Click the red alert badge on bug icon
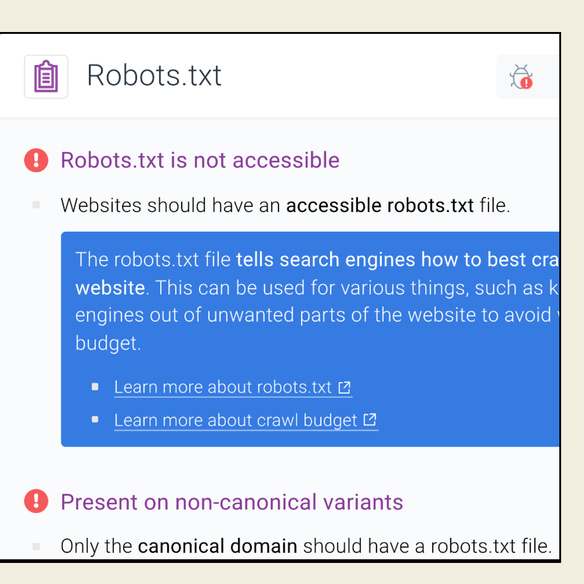Image resolution: width=584 pixels, height=584 pixels. (526, 83)
